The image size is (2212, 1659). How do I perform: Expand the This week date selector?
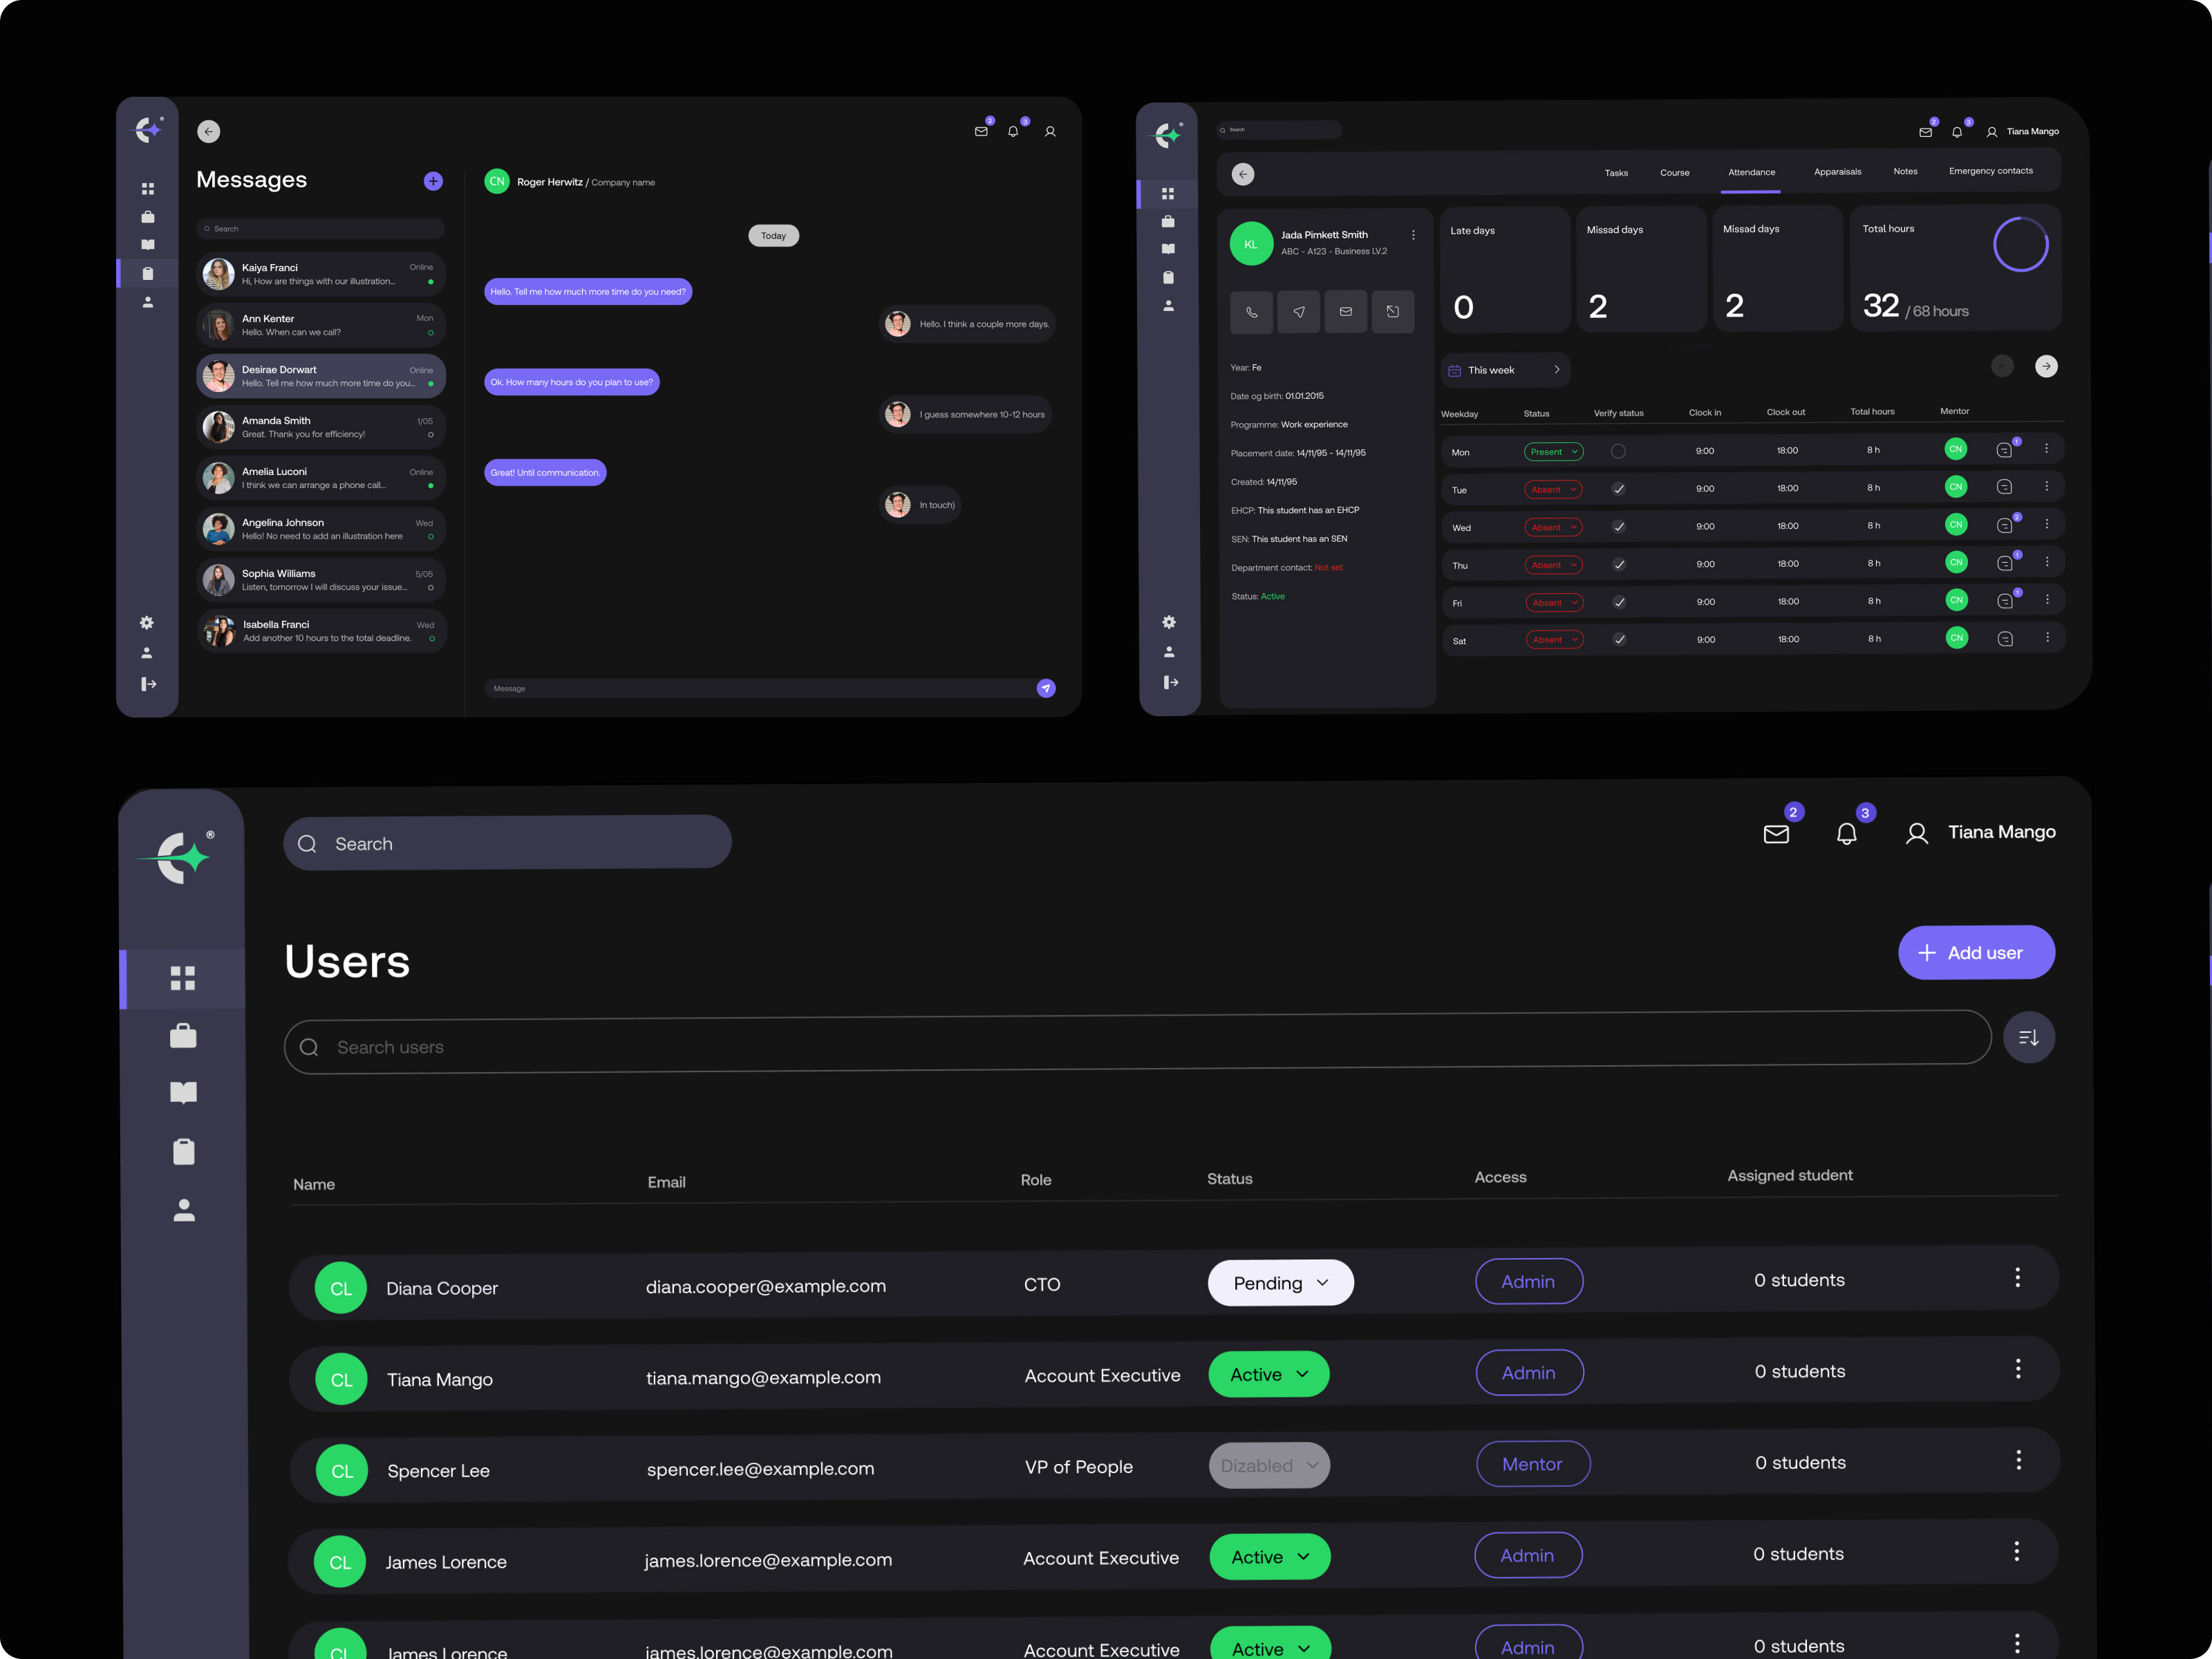point(1505,370)
